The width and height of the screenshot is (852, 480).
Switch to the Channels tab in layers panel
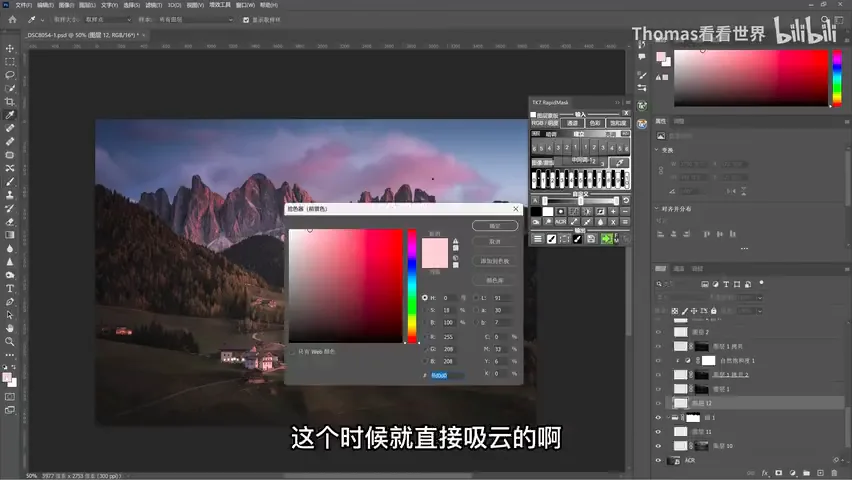tap(679, 269)
